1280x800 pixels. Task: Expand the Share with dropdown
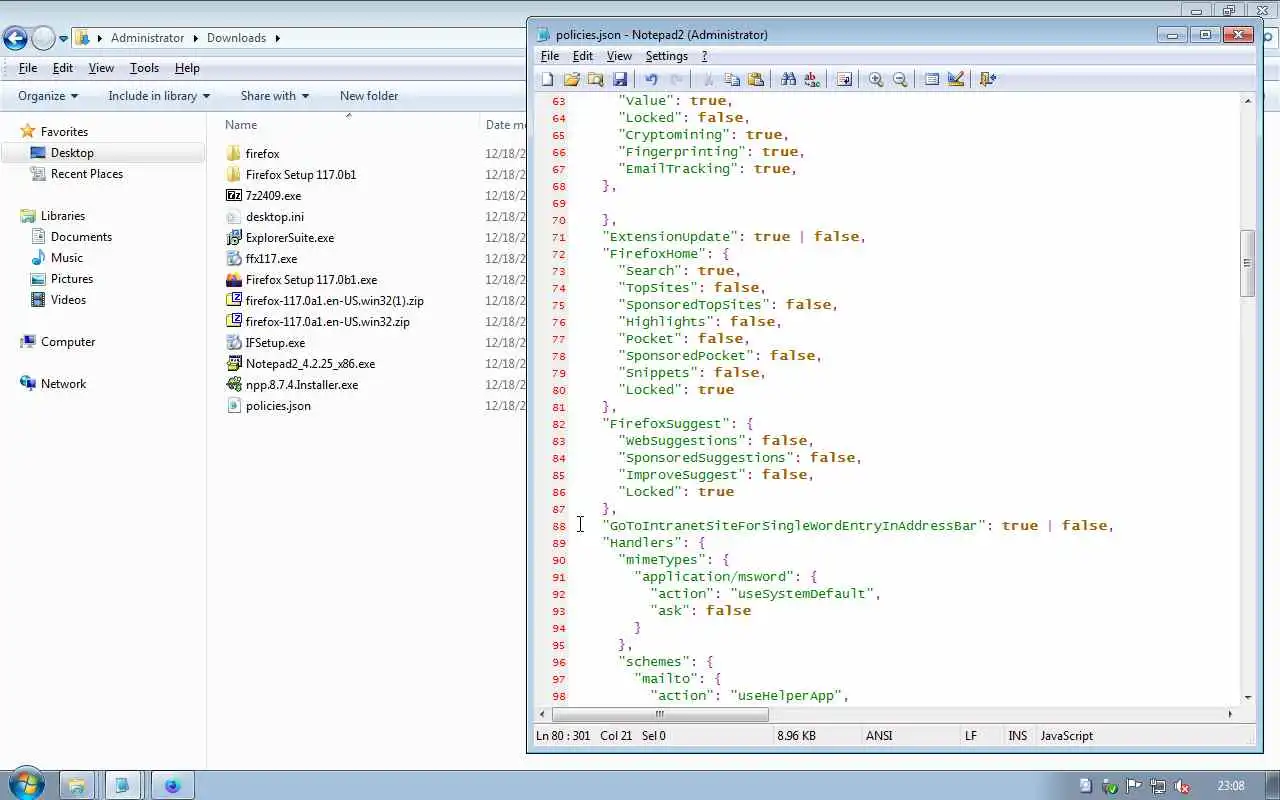pos(274,96)
